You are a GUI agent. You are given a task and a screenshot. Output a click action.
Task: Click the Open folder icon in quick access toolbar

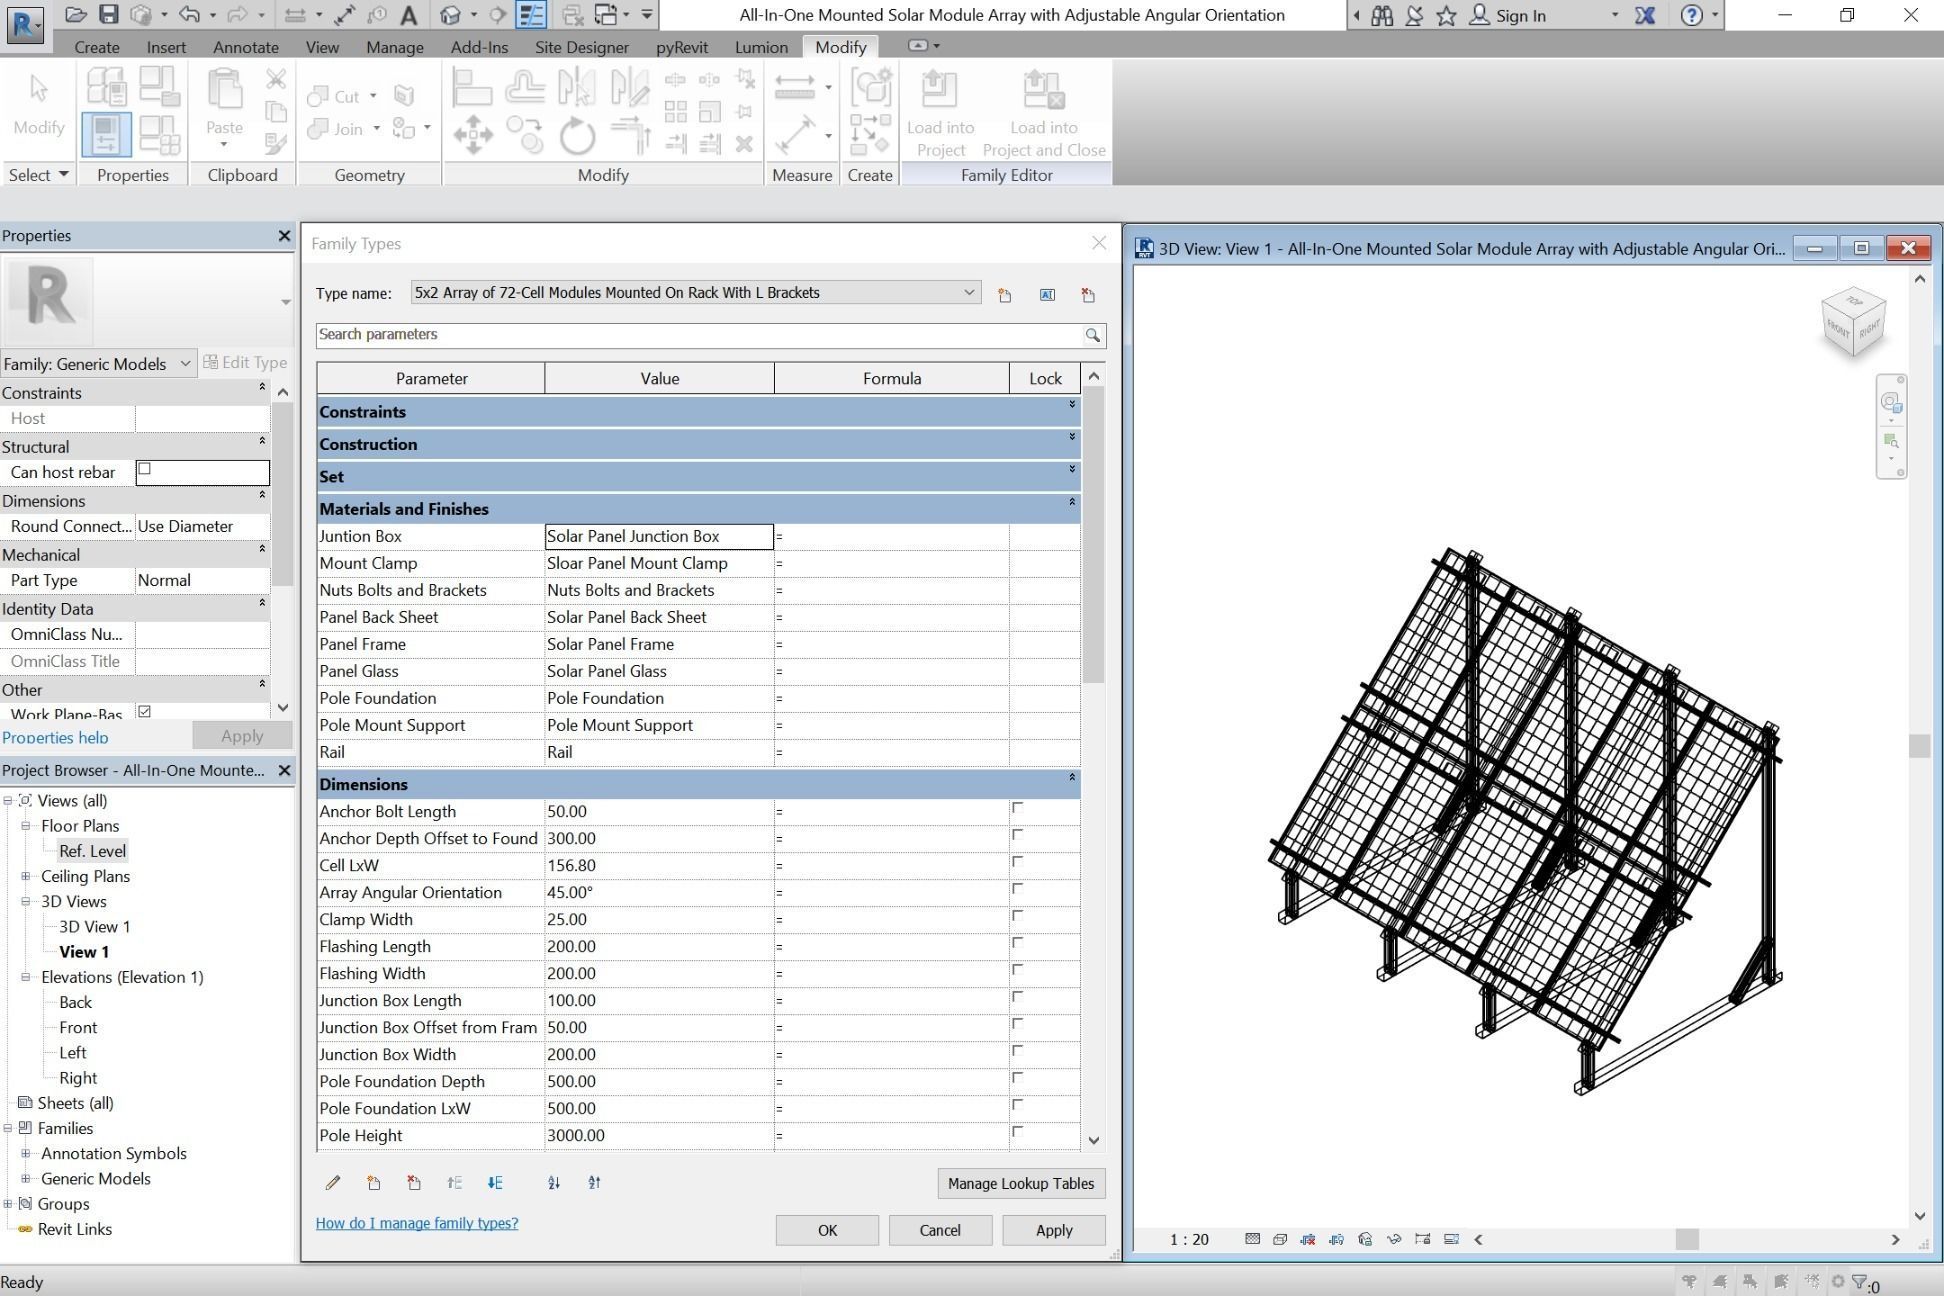pos(75,15)
